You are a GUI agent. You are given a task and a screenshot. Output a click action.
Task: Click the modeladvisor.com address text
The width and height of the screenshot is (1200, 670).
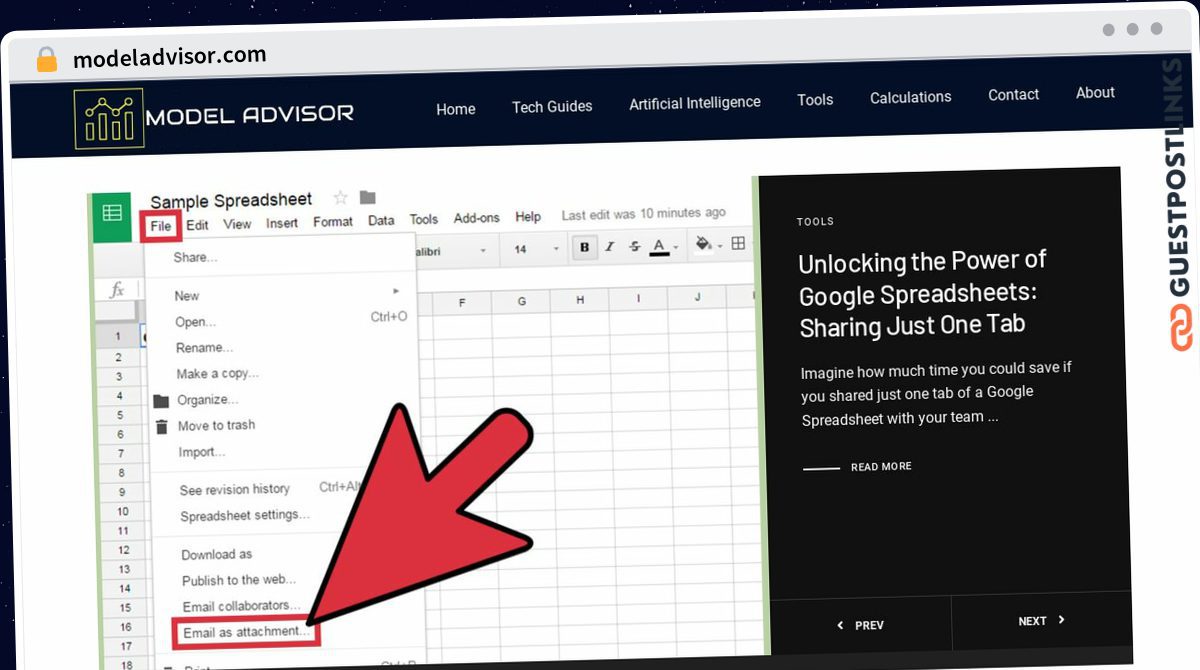(x=170, y=57)
